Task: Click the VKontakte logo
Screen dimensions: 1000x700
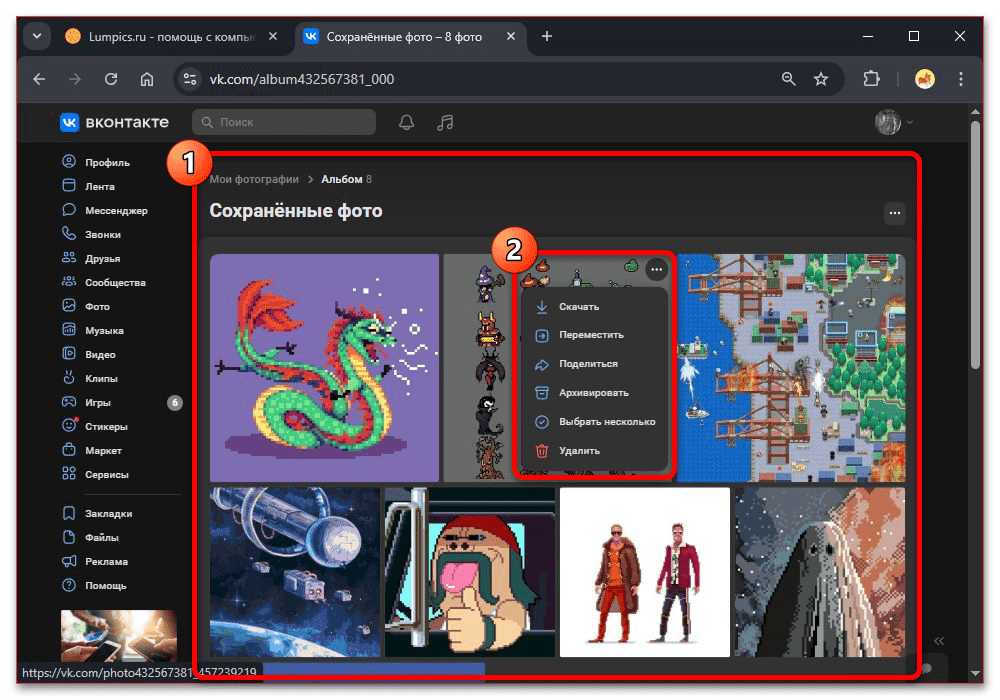Action: 114,122
